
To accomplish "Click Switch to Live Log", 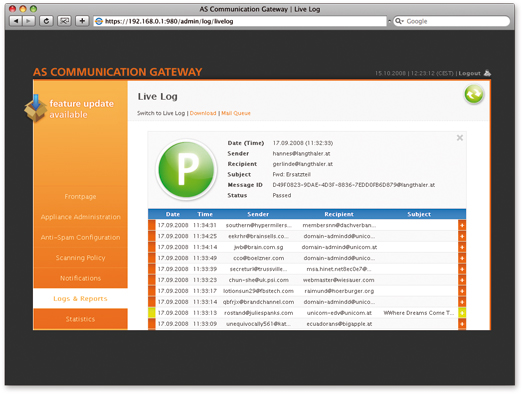I will click(161, 113).
